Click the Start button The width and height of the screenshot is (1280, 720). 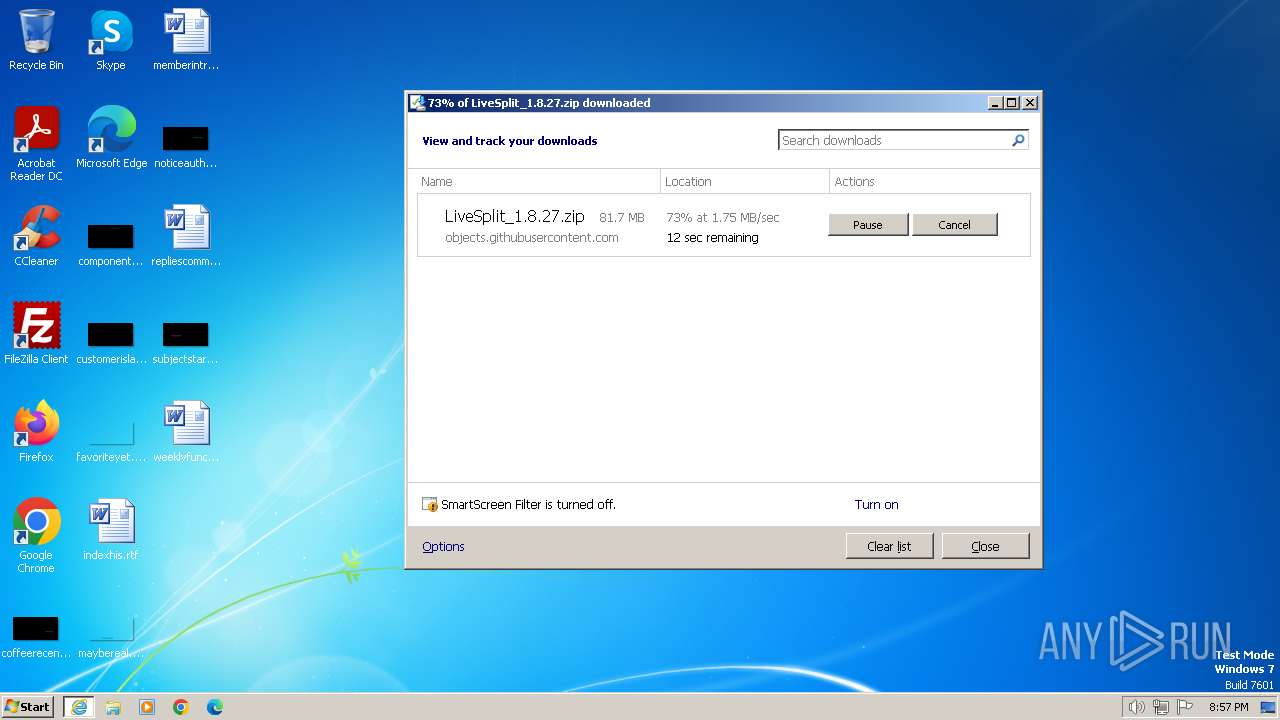[x=27, y=707]
